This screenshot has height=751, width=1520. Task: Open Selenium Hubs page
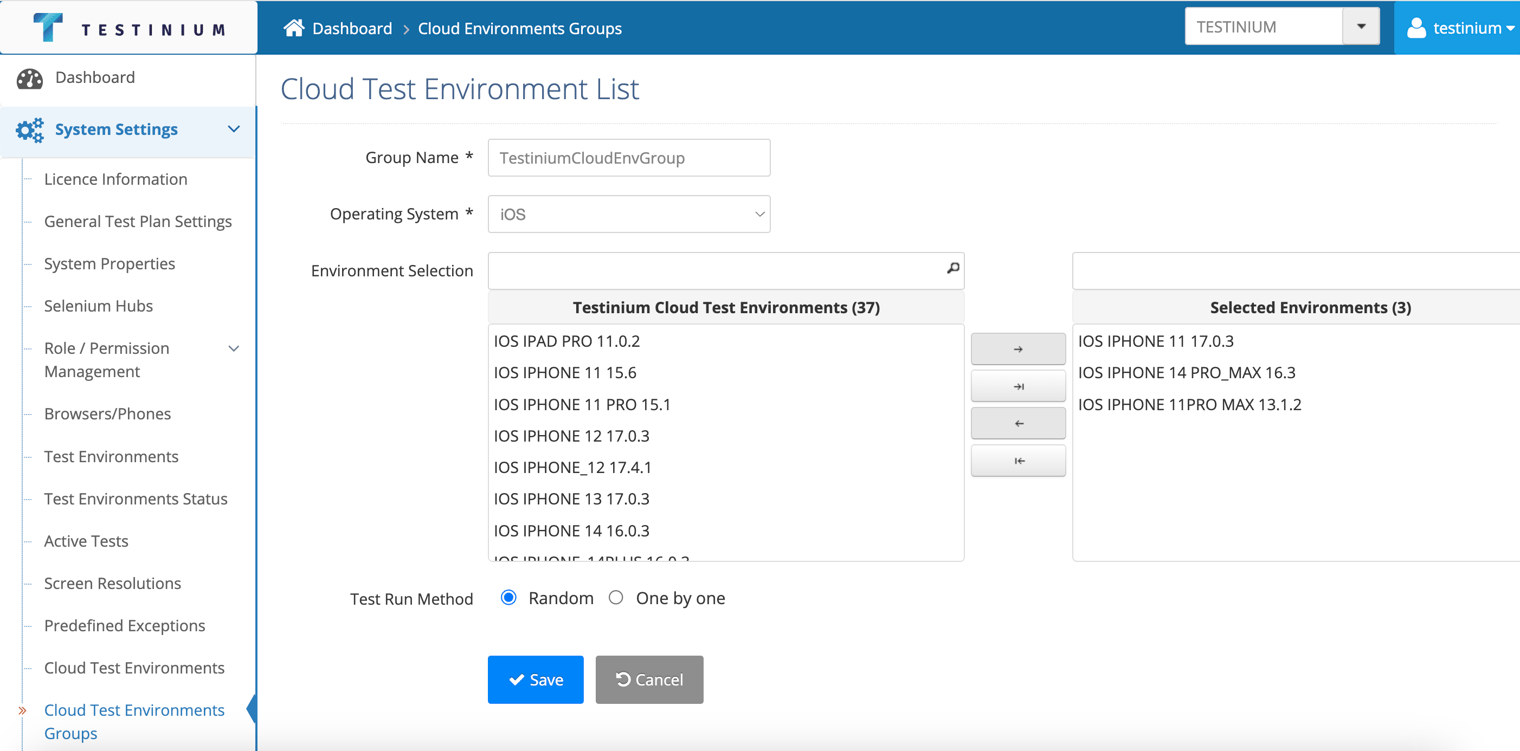[99, 306]
